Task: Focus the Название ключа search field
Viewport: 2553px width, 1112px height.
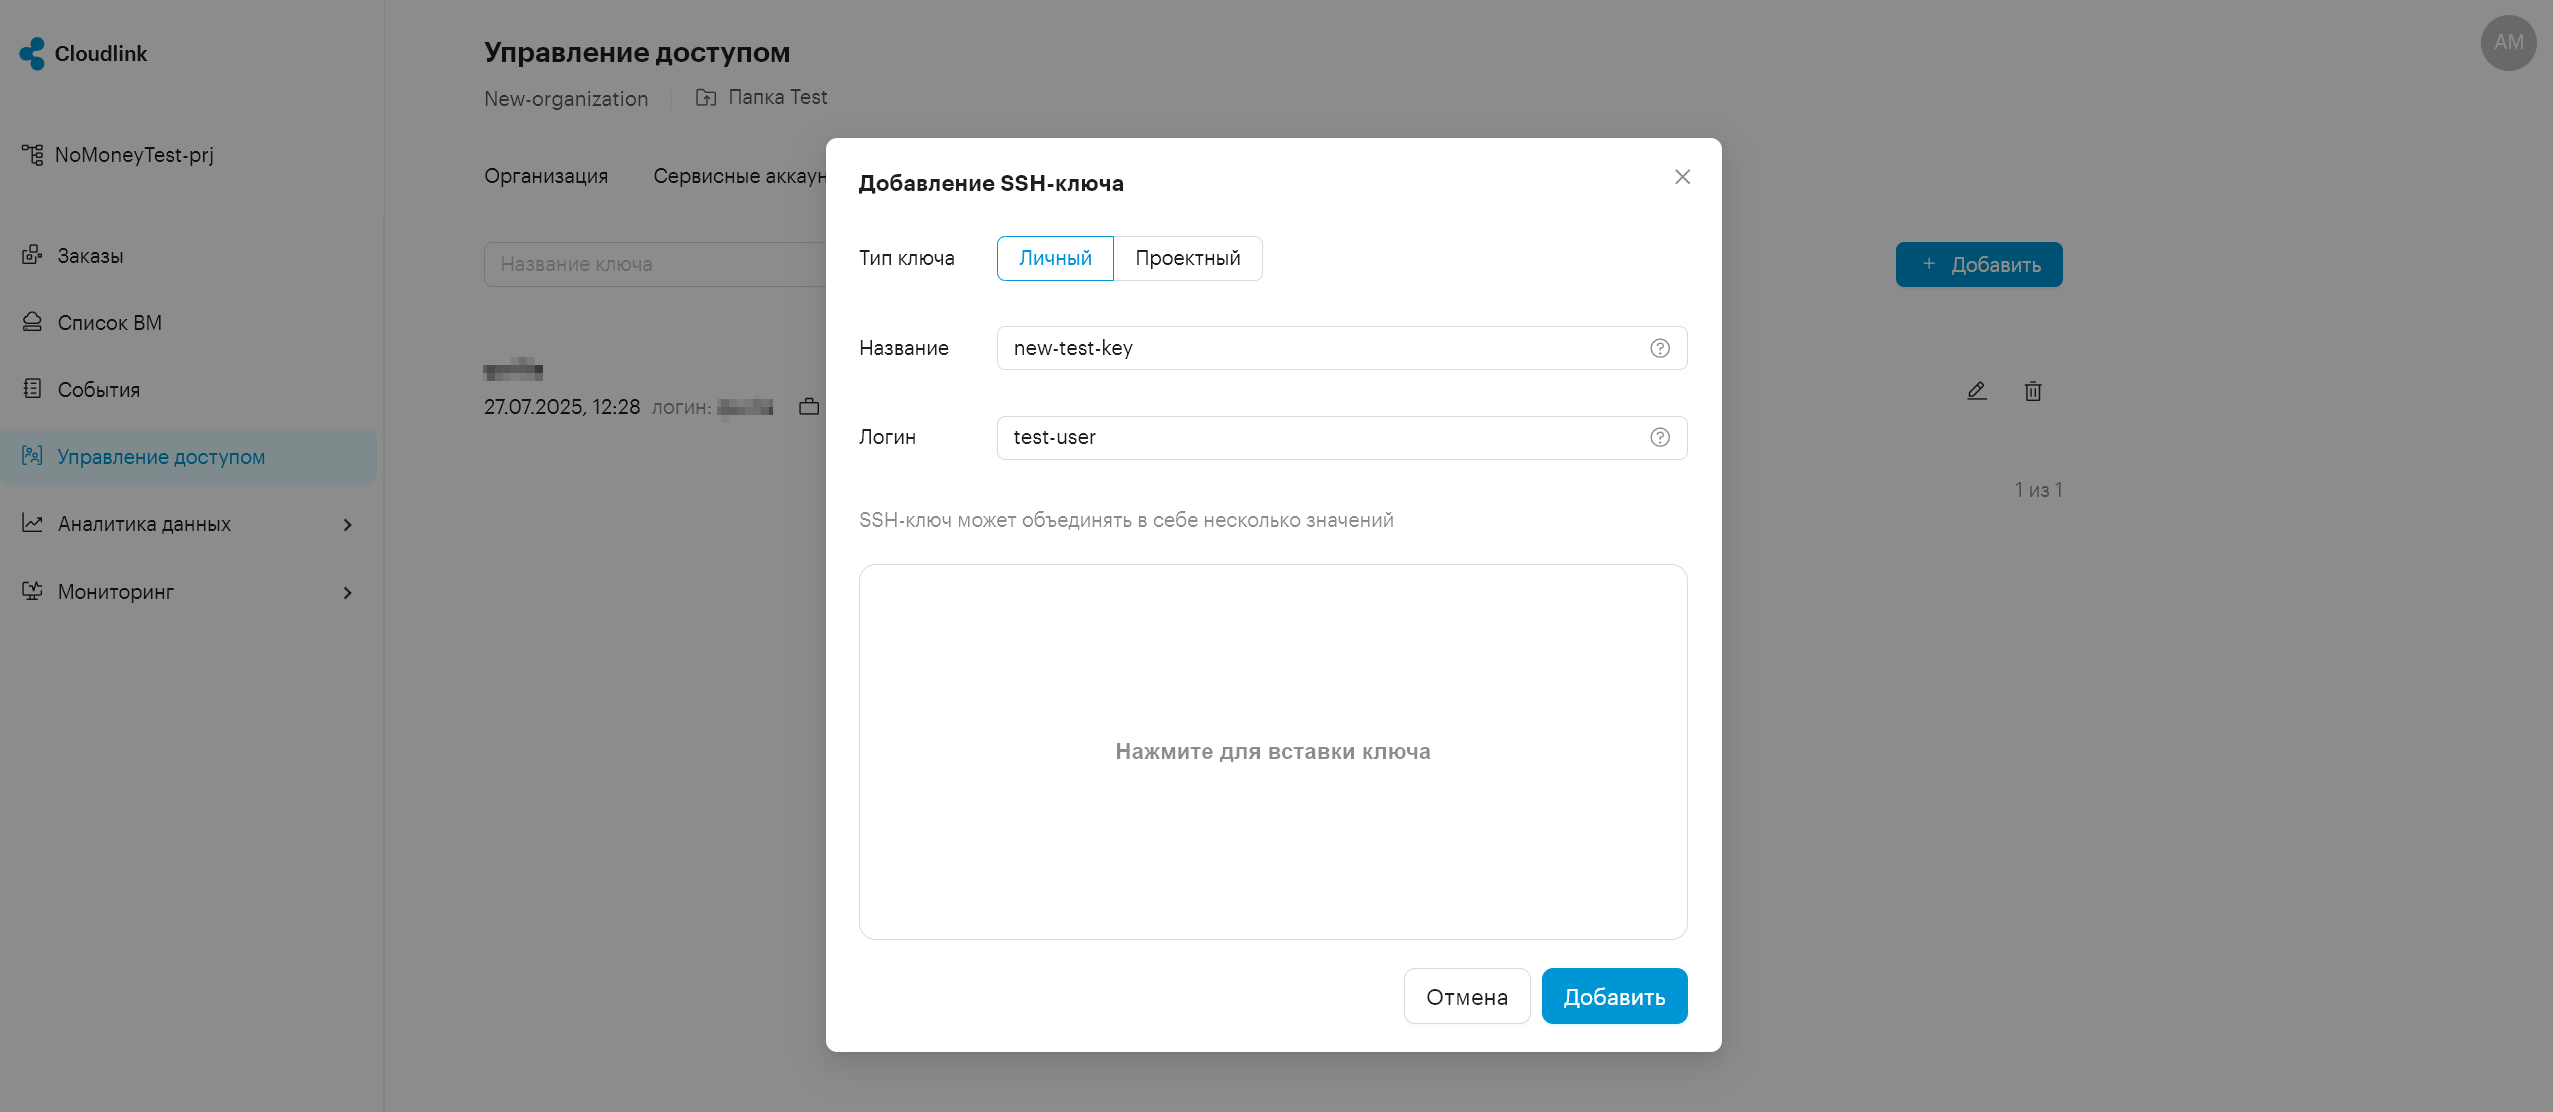Action: [x=655, y=264]
